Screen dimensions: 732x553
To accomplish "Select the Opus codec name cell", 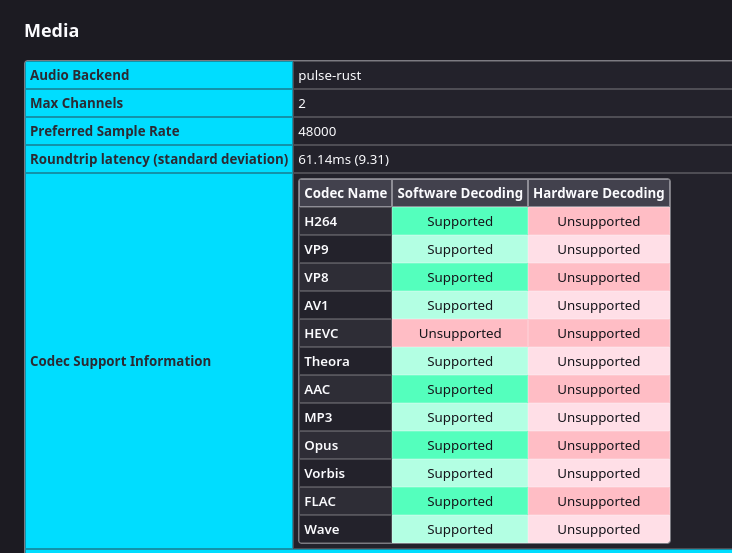I will pyautogui.click(x=345, y=445).
